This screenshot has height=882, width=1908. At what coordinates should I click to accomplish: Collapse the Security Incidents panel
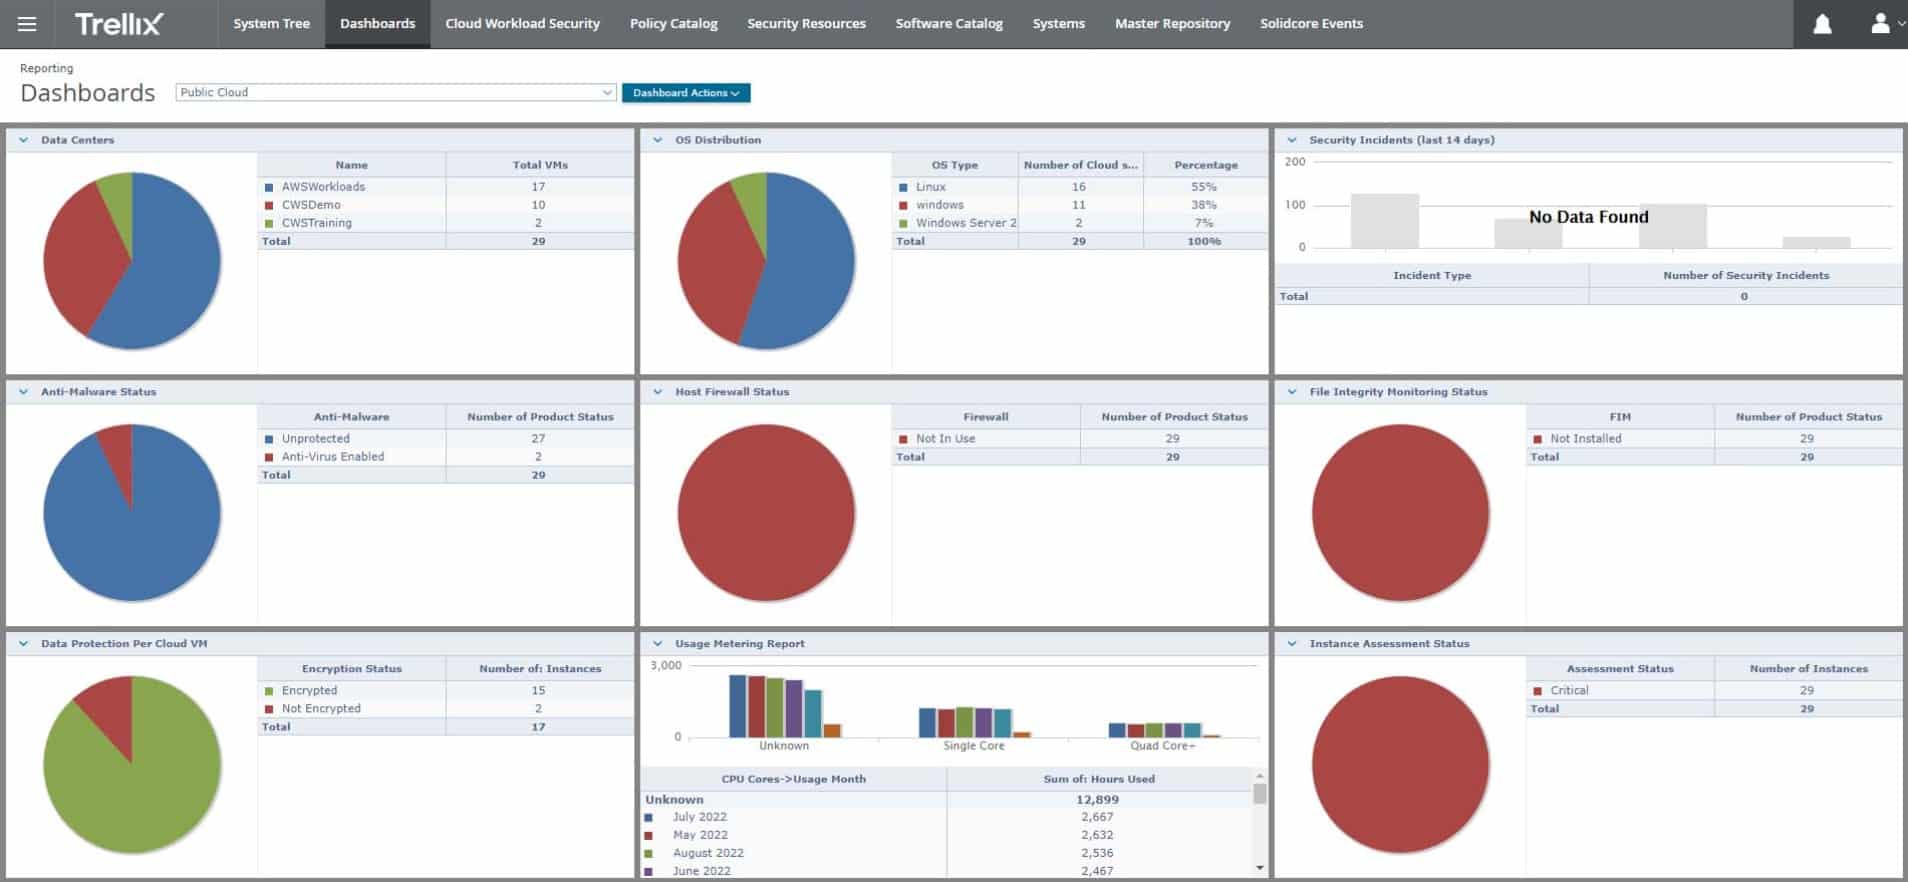(1292, 140)
